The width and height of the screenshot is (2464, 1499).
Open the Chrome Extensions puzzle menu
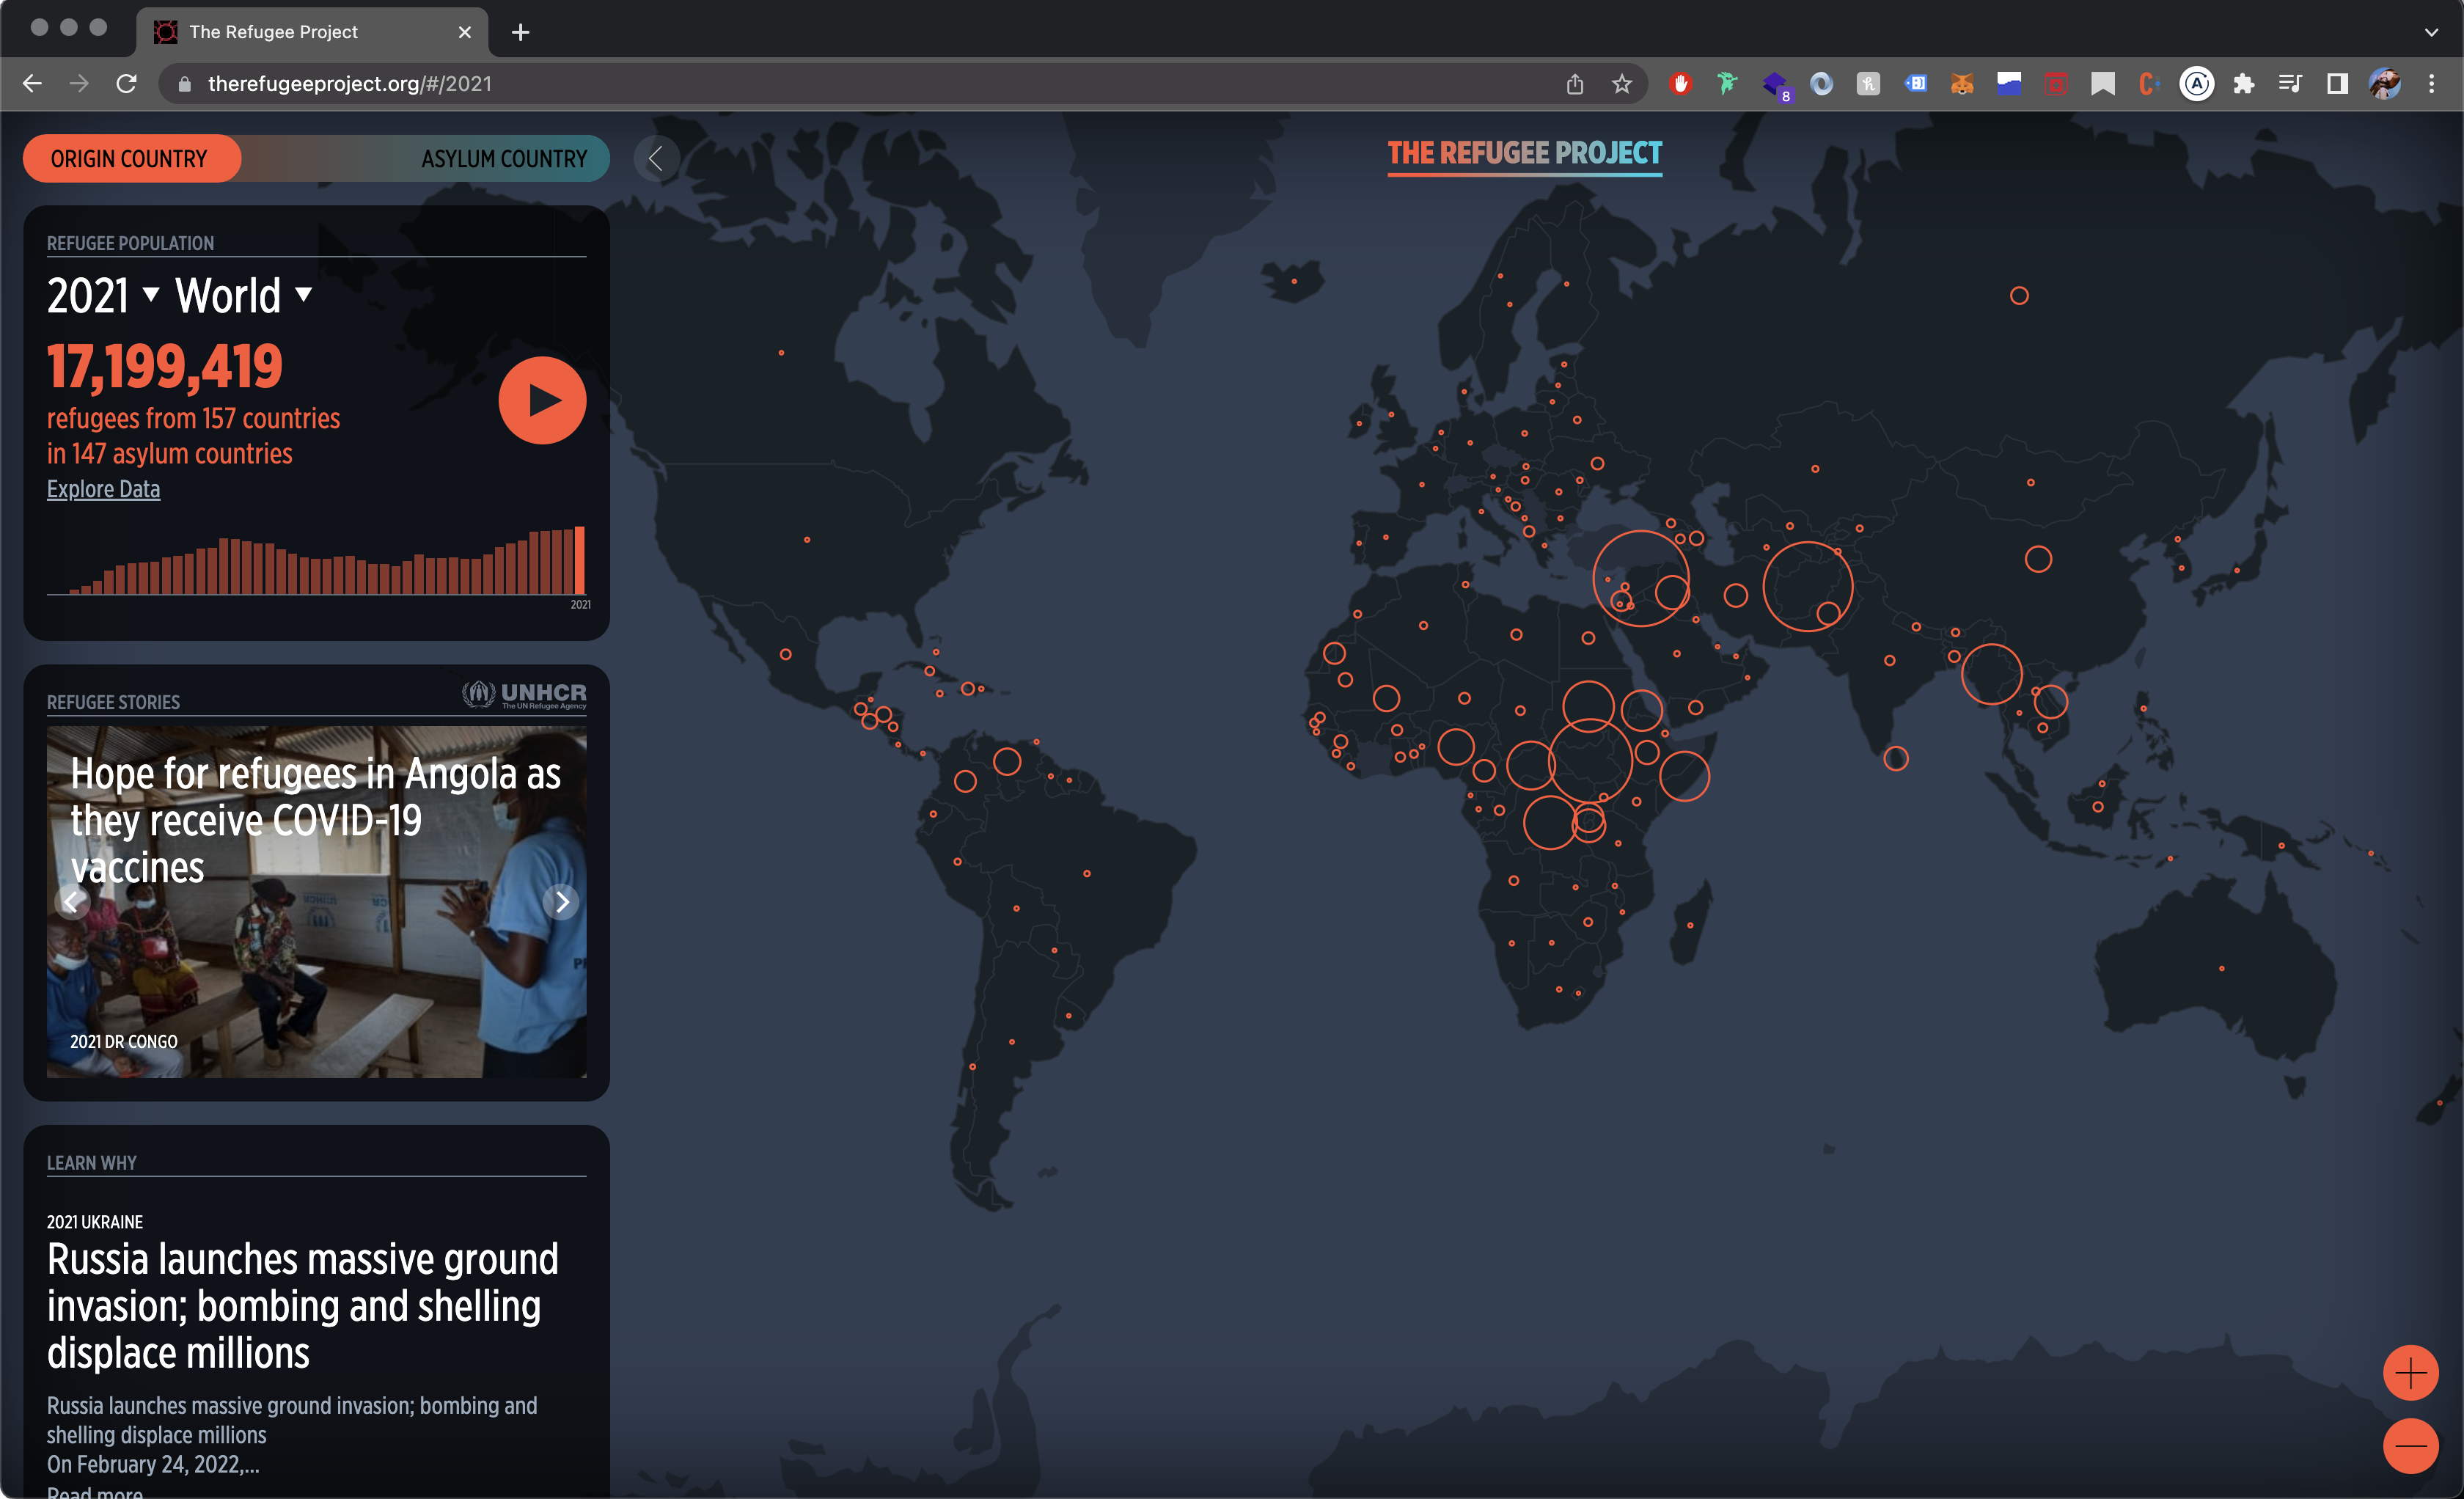pos(2243,84)
